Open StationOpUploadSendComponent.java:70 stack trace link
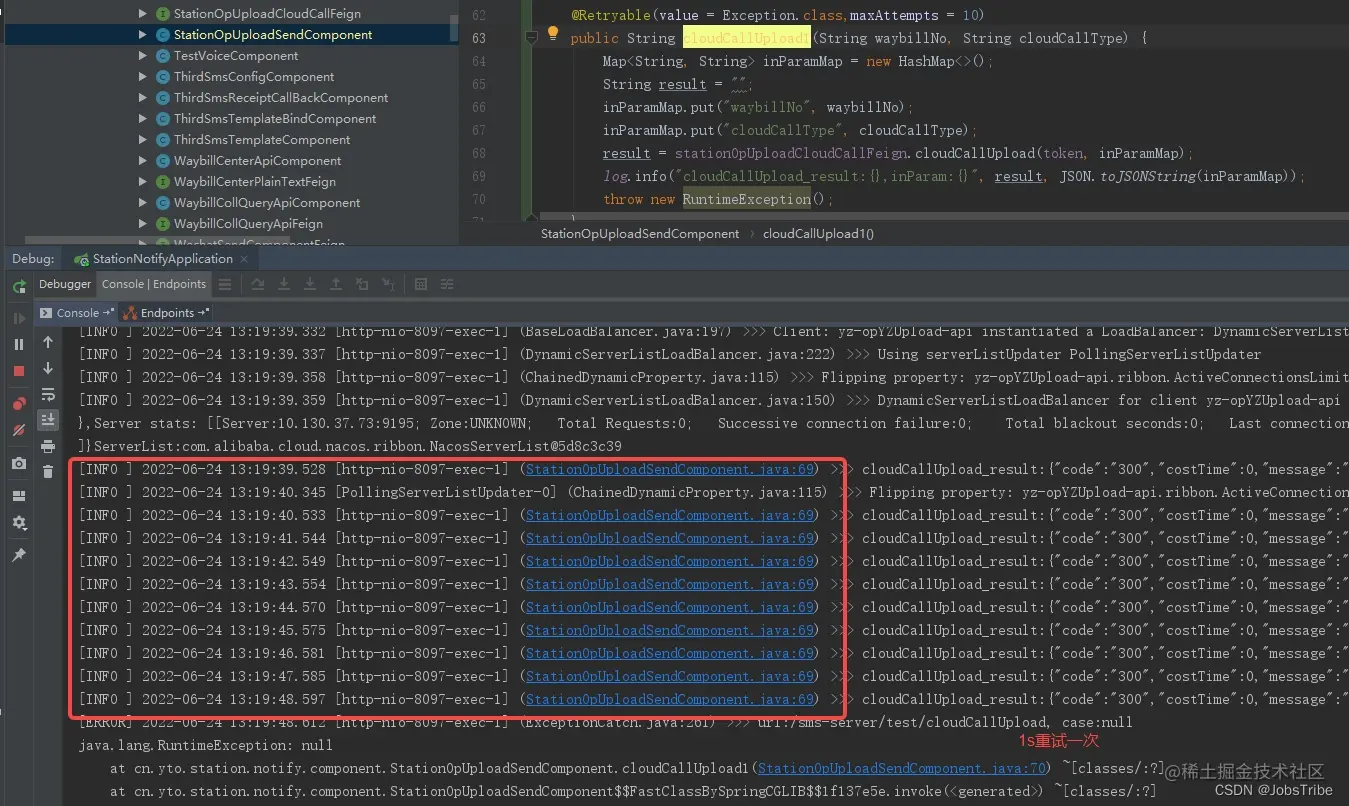The width and height of the screenshot is (1349, 806). (902, 768)
